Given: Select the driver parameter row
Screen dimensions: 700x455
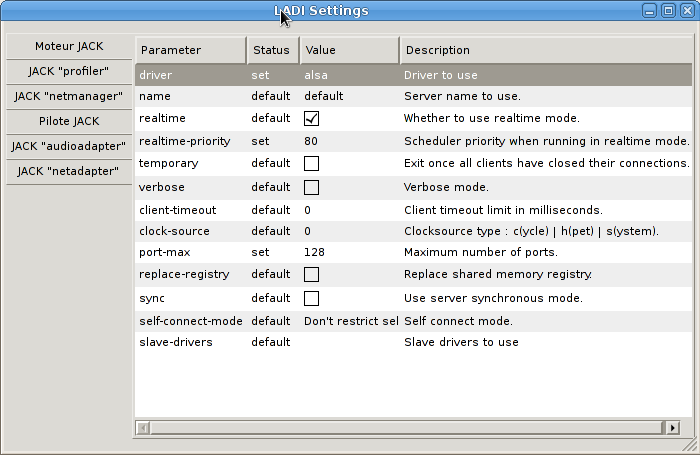Looking at the screenshot, I should (x=413, y=75).
